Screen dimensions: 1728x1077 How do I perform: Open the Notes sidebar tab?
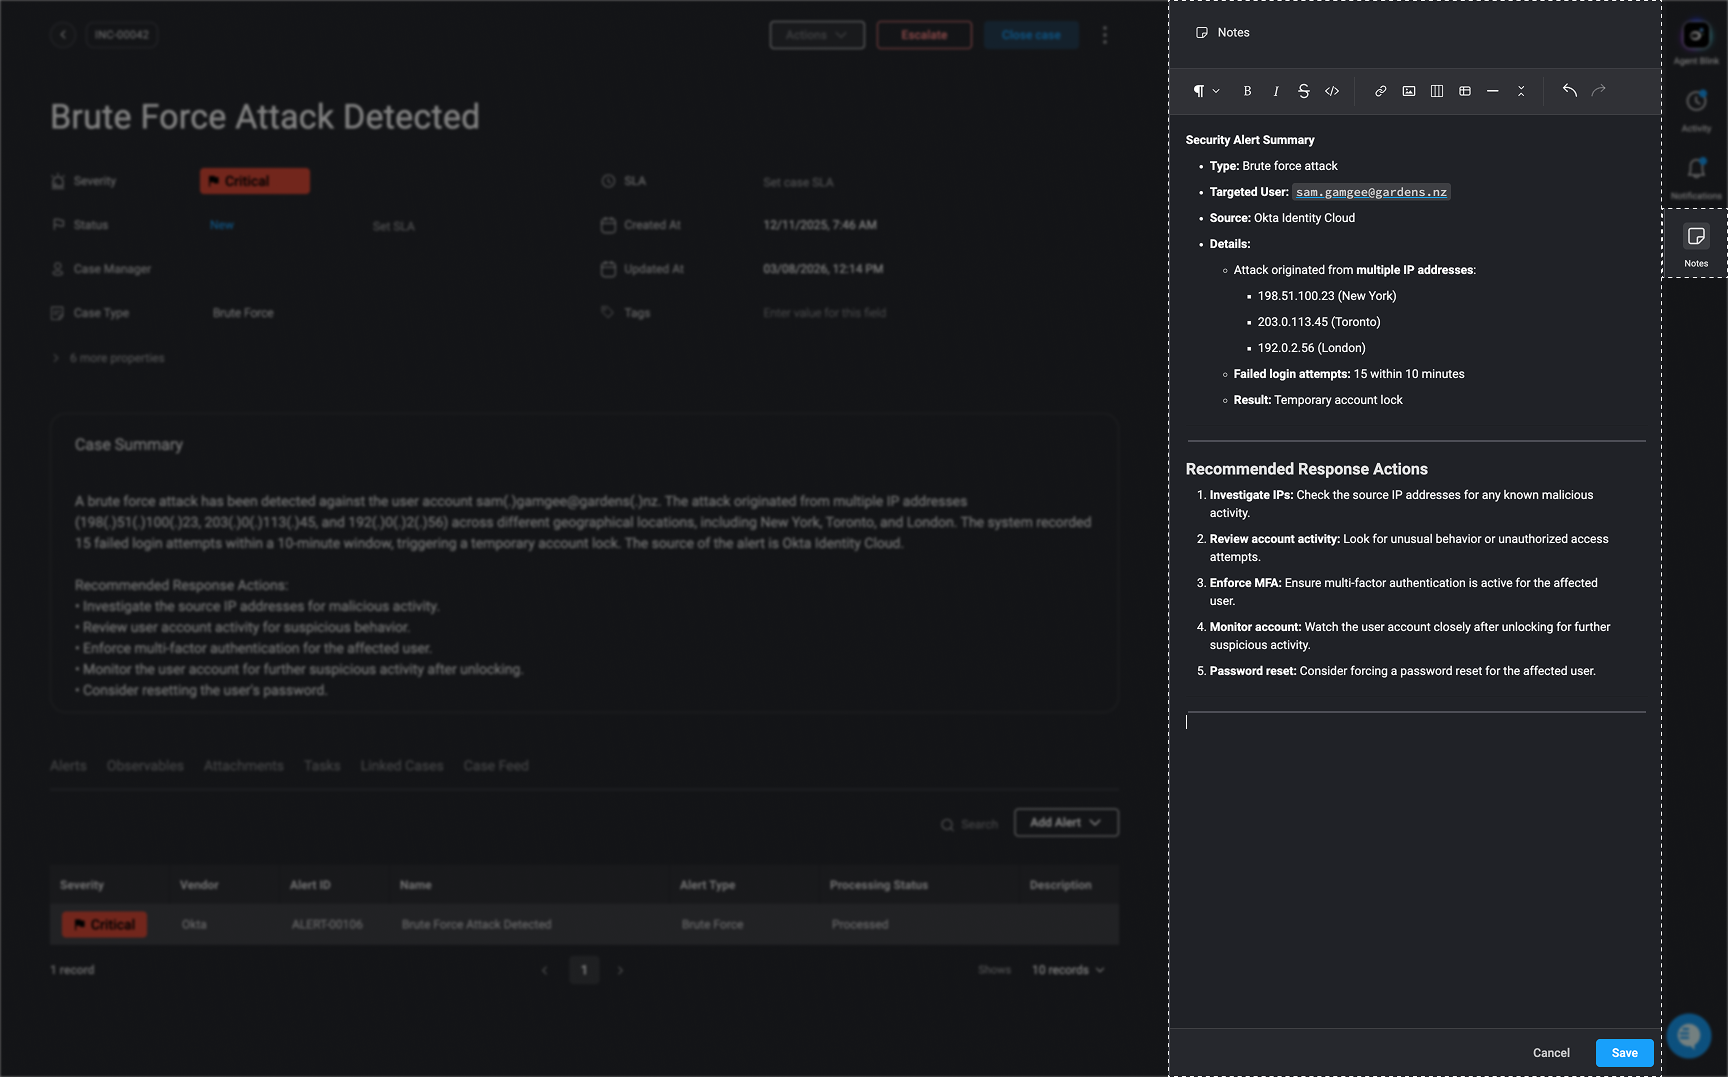[1695, 244]
